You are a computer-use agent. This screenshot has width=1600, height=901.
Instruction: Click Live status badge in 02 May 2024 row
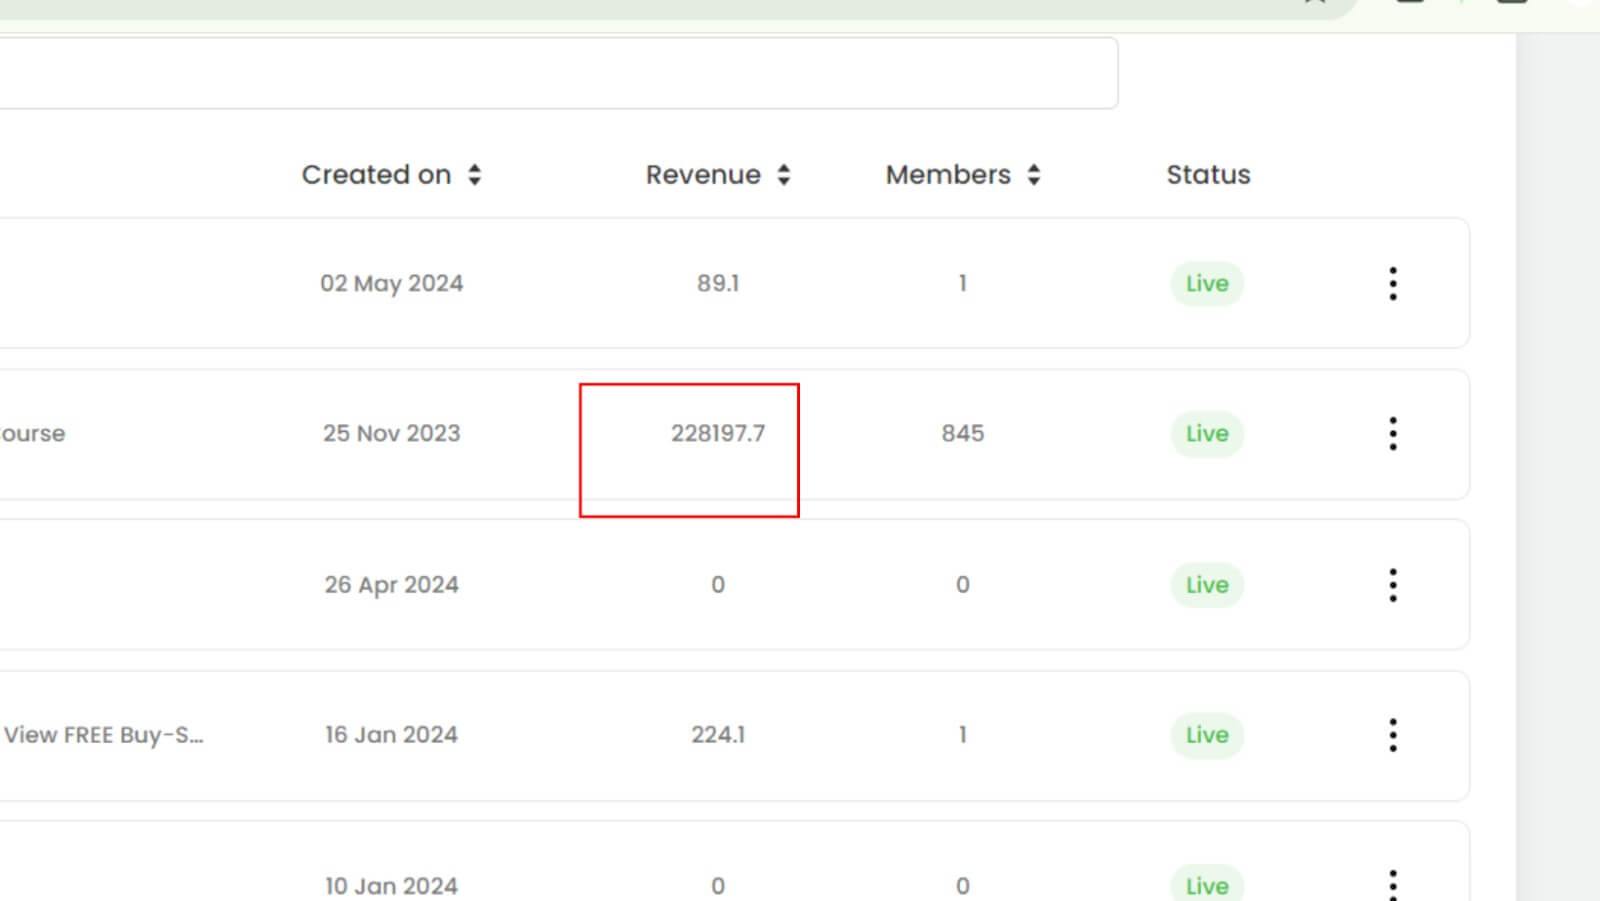[1207, 284]
